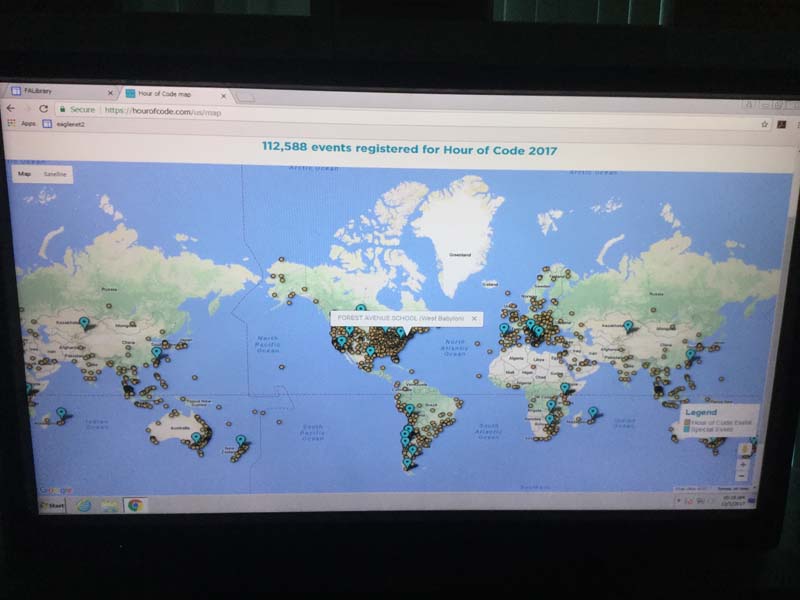Click the teal marker pointing to West Babylon
The width and height of the screenshot is (800, 600).
(x=401, y=332)
